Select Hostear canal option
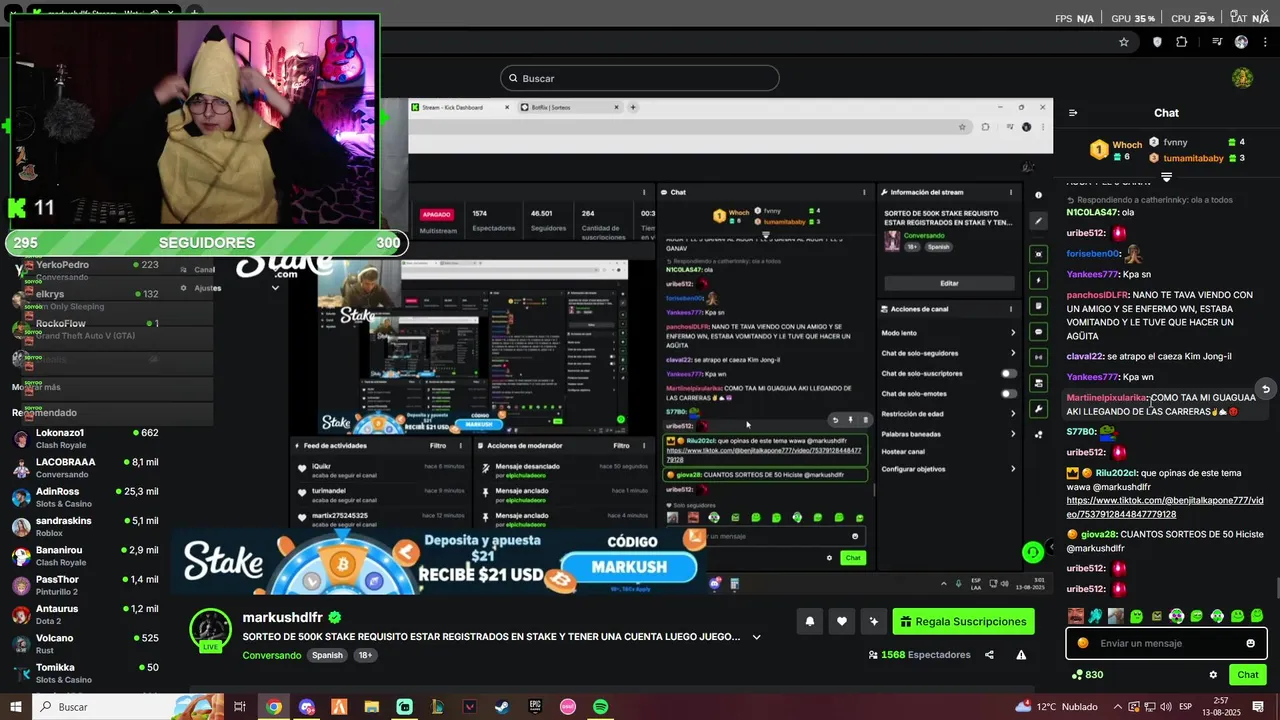Screen dimensions: 1280x720 coord(903,452)
